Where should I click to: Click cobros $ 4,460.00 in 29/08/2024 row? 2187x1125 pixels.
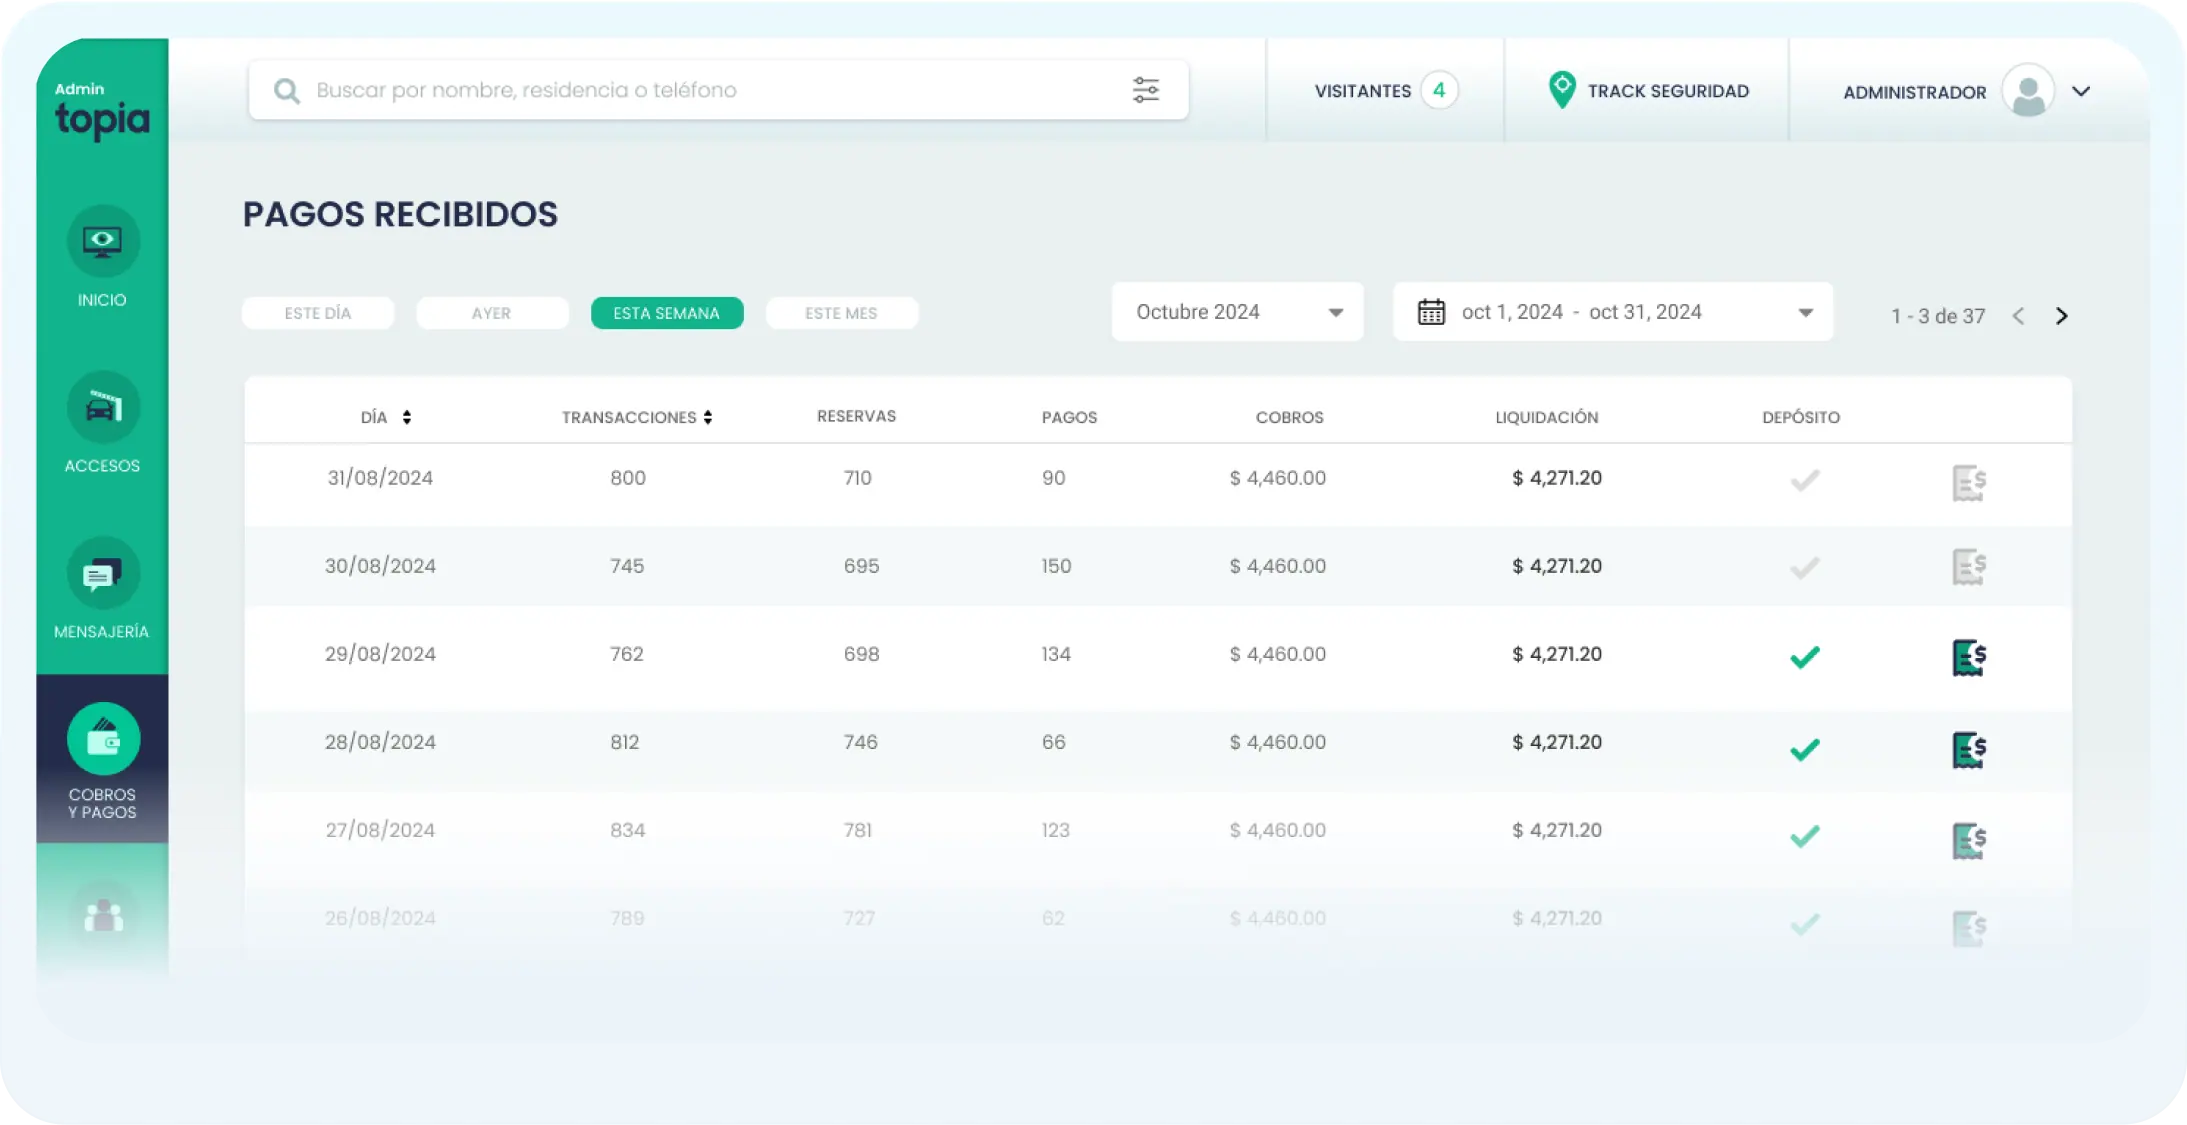click(1278, 654)
